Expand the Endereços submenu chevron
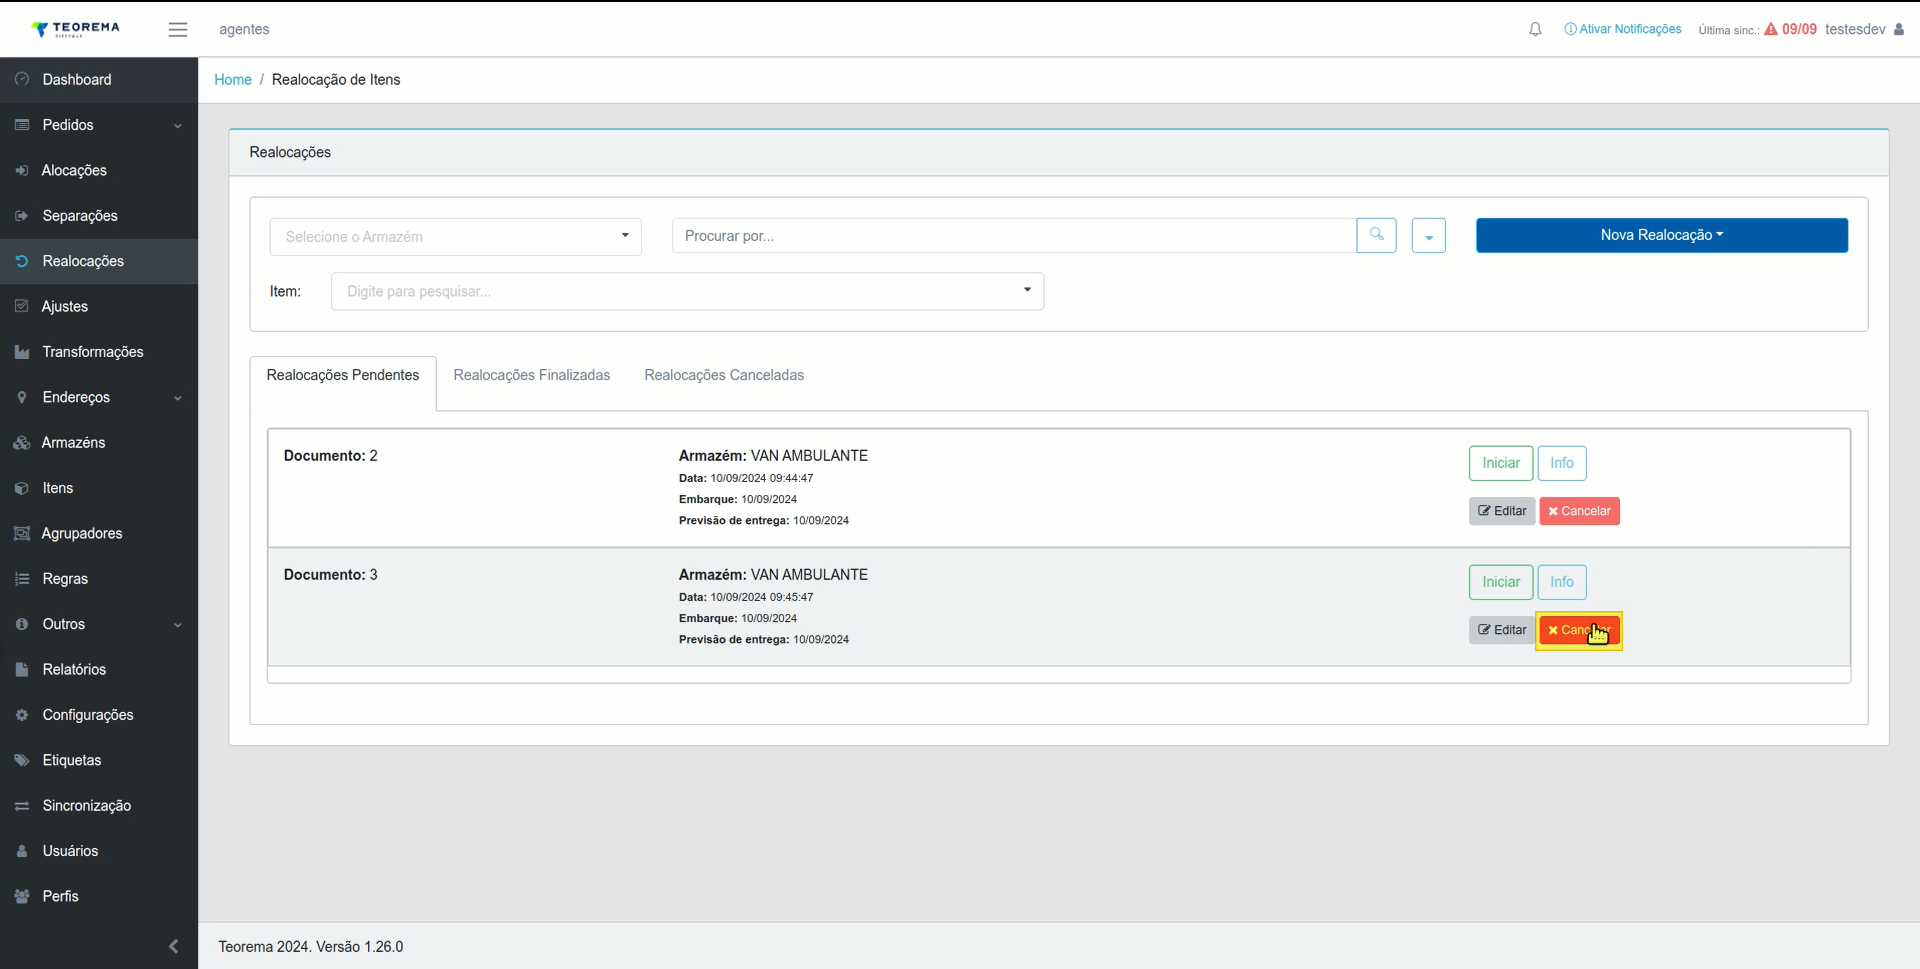 pyautogui.click(x=178, y=398)
